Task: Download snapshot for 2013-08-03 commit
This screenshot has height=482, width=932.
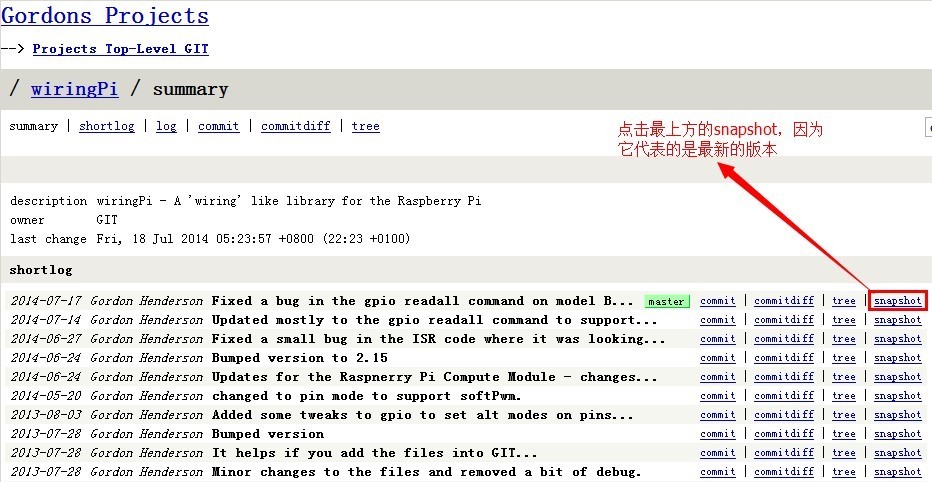Action: pyautogui.click(x=898, y=415)
